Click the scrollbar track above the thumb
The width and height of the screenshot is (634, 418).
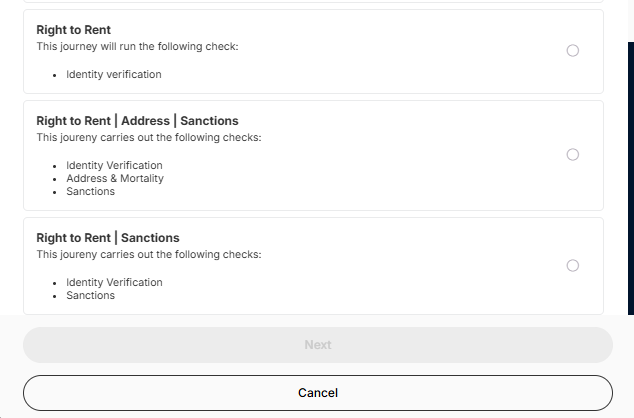(631, 20)
